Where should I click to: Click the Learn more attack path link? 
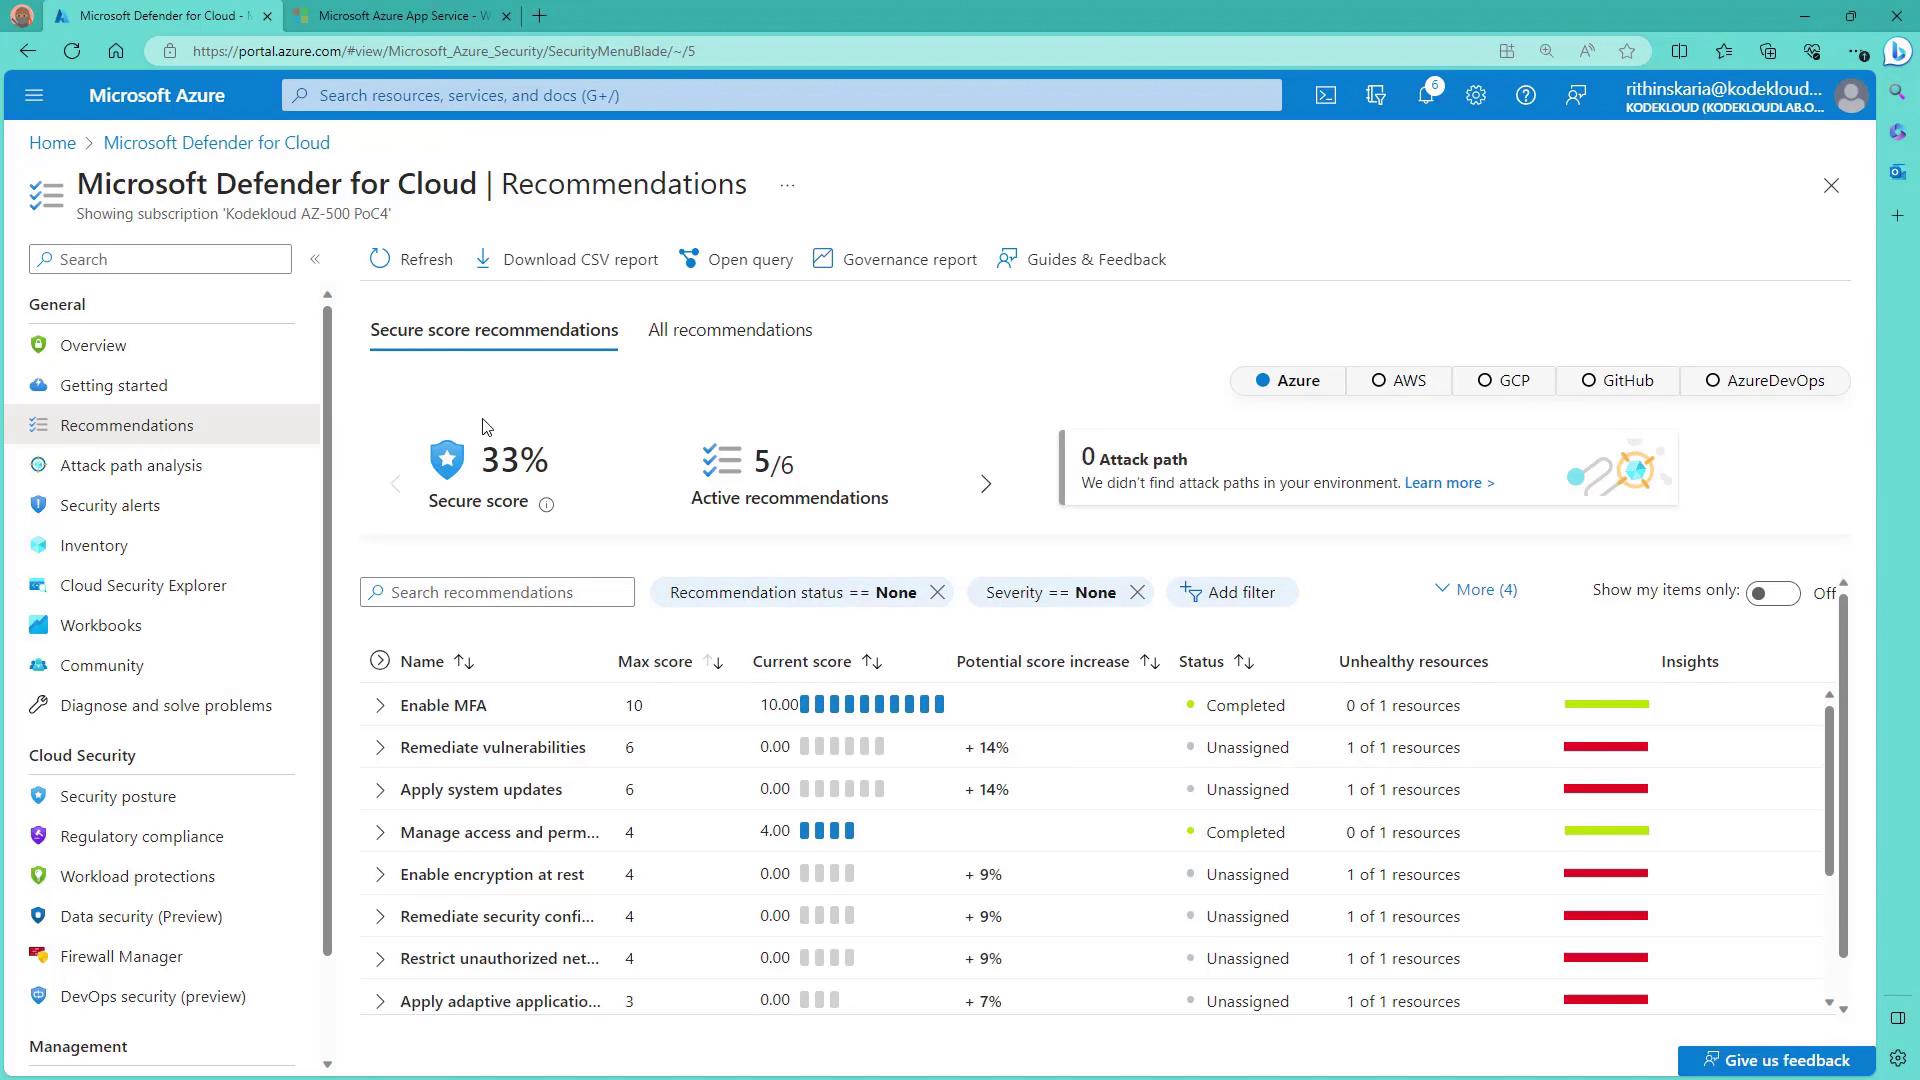[x=1449, y=483]
